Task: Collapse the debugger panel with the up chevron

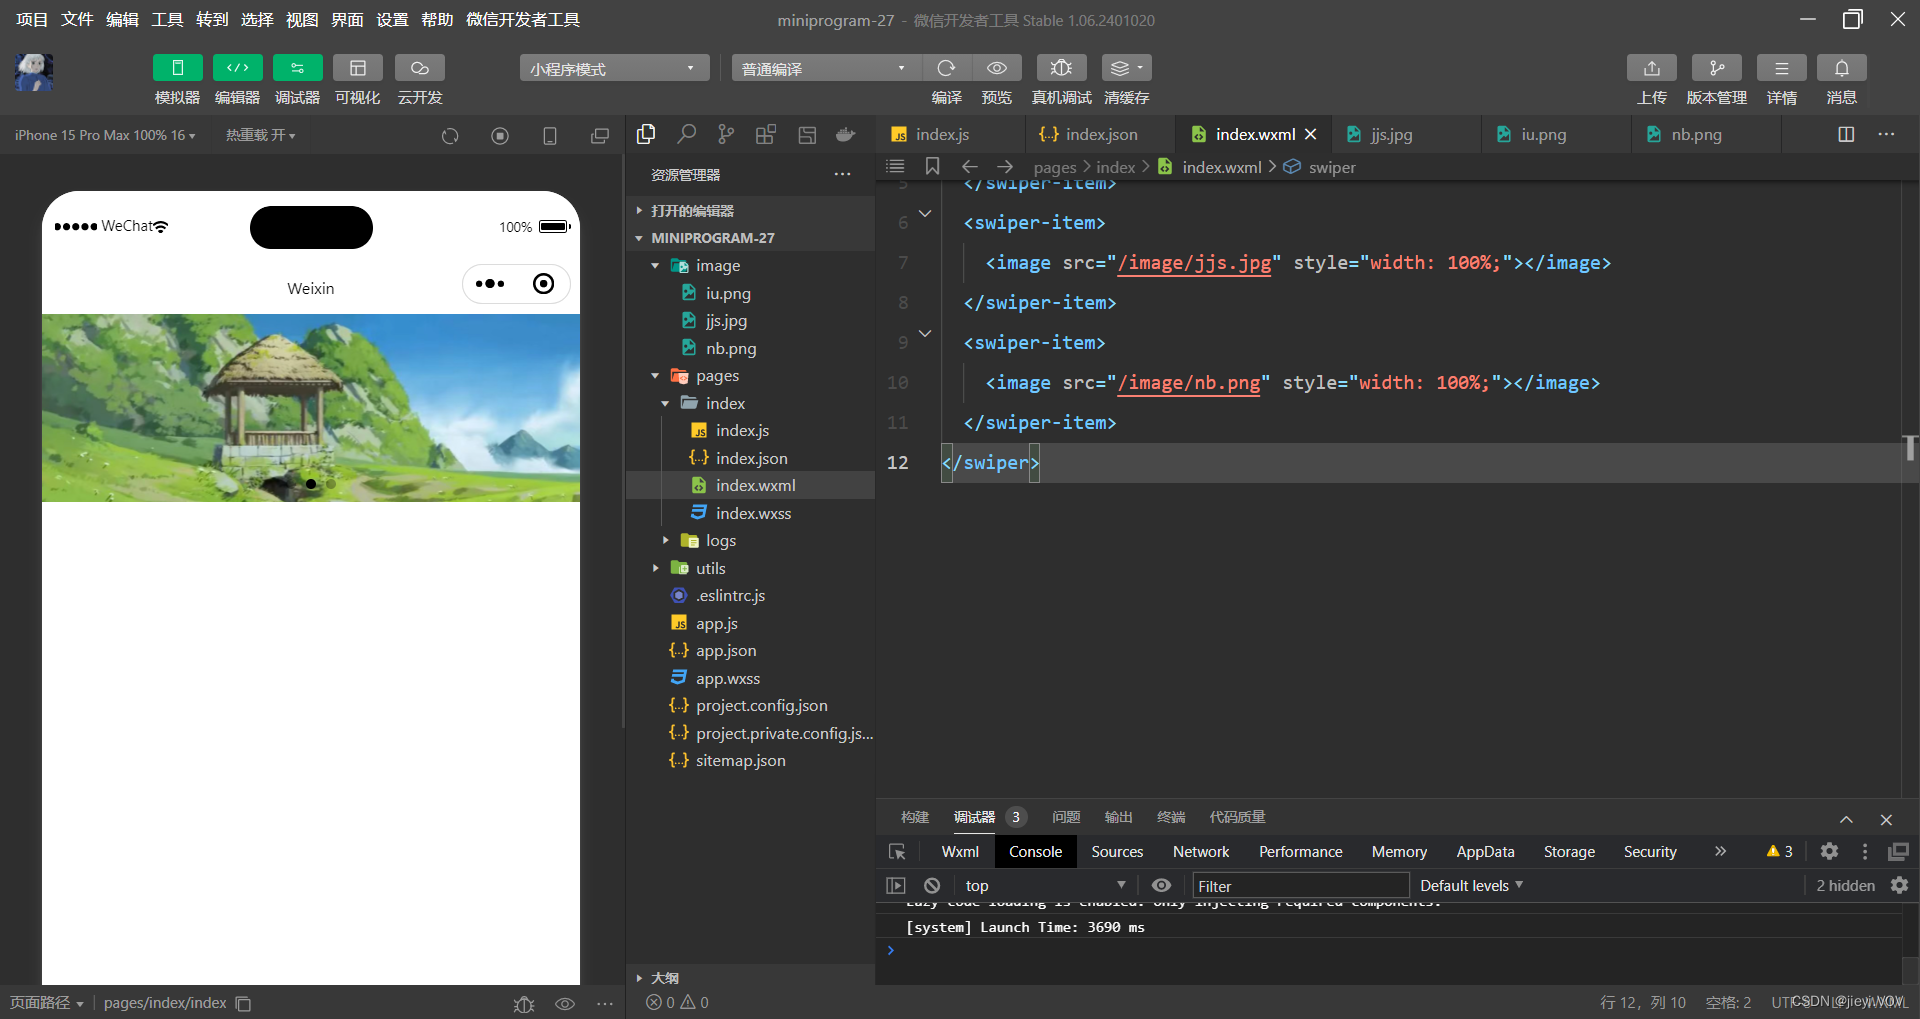Action: (x=1846, y=819)
